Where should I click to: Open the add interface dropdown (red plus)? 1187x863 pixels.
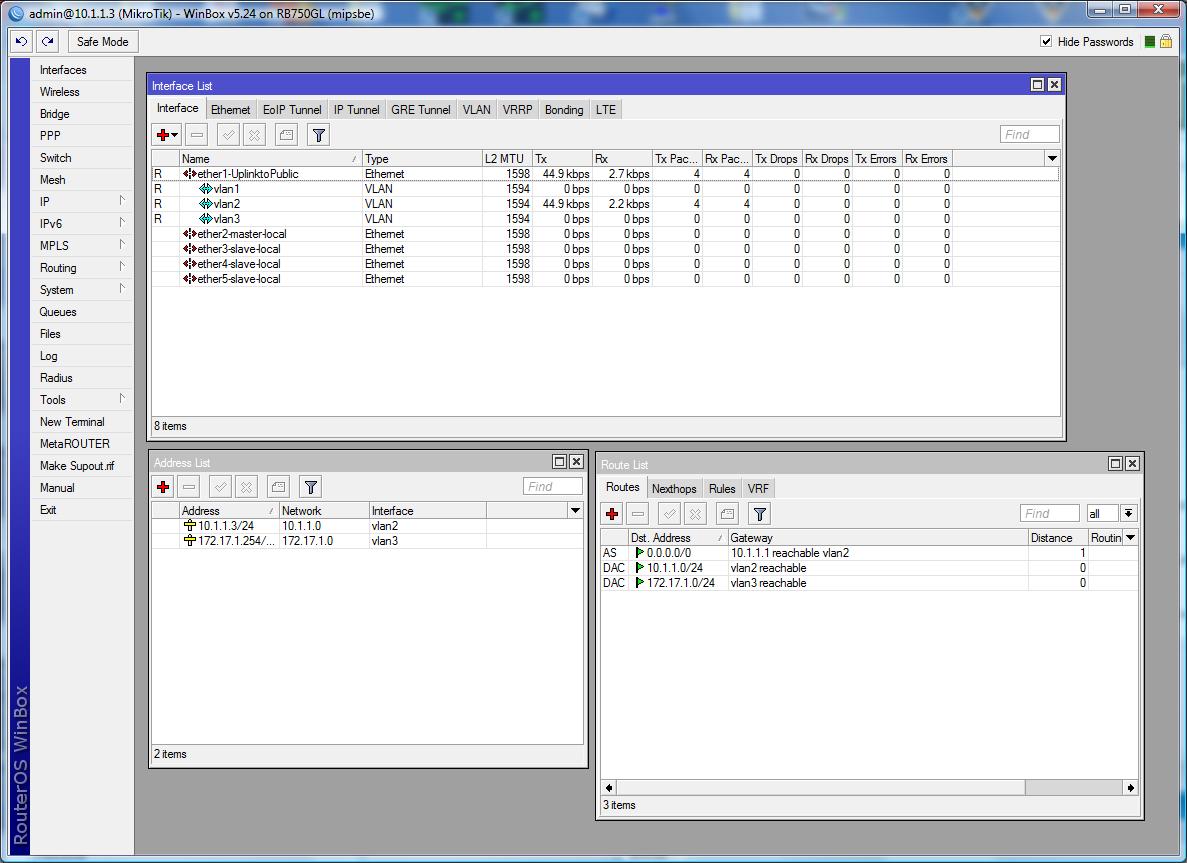point(163,134)
